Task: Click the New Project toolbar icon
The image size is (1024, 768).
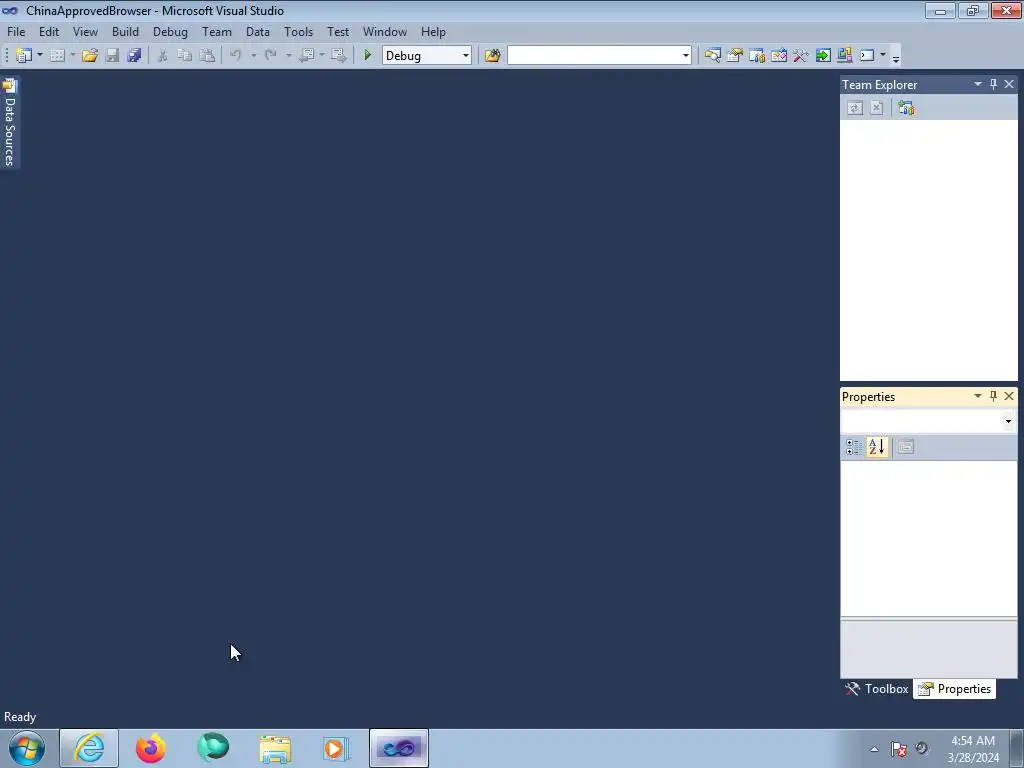Action: [x=24, y=56]
